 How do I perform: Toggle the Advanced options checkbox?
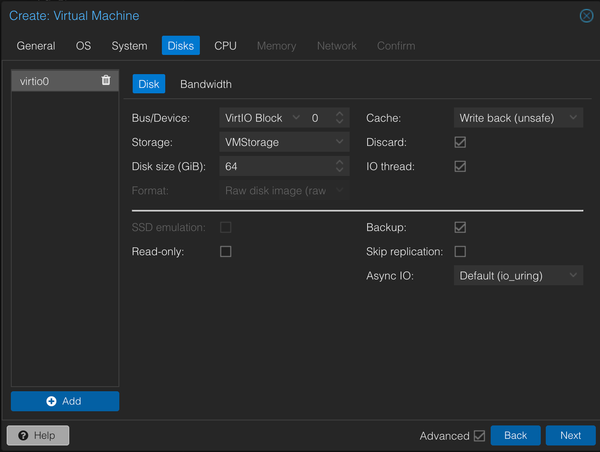[x=479, y=436]
